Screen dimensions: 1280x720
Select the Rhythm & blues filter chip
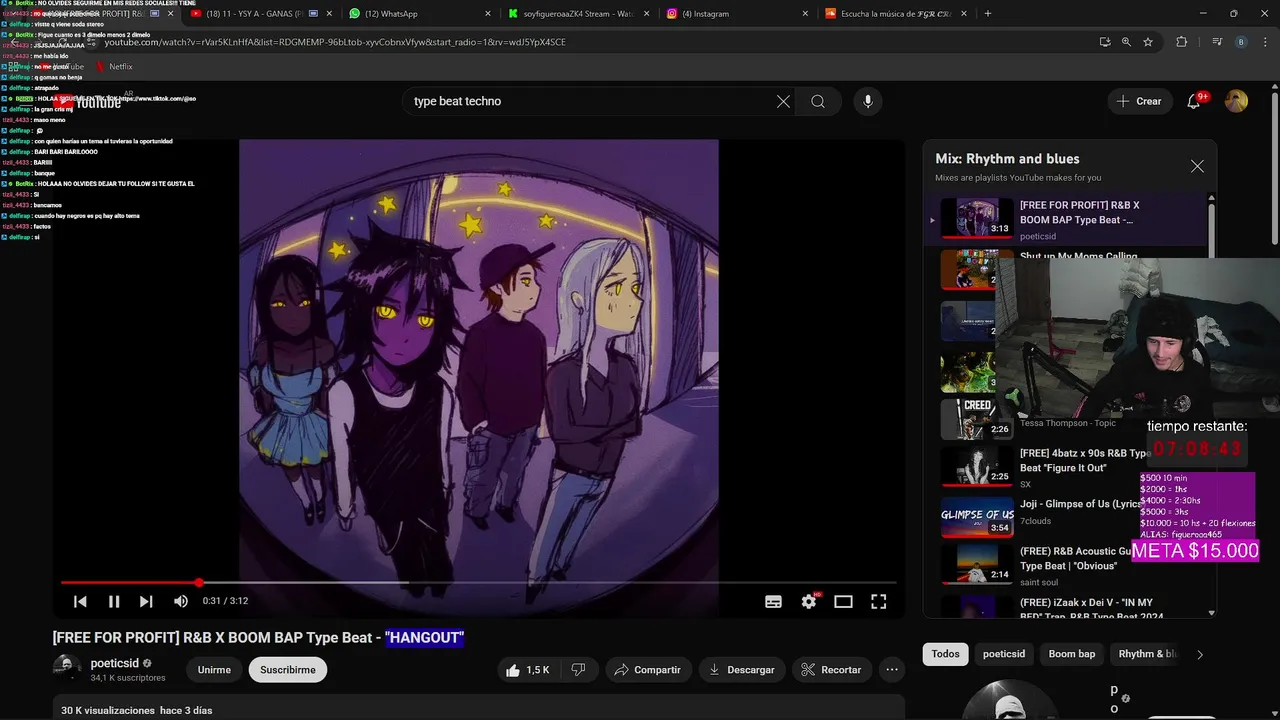tap(1147, 654)
